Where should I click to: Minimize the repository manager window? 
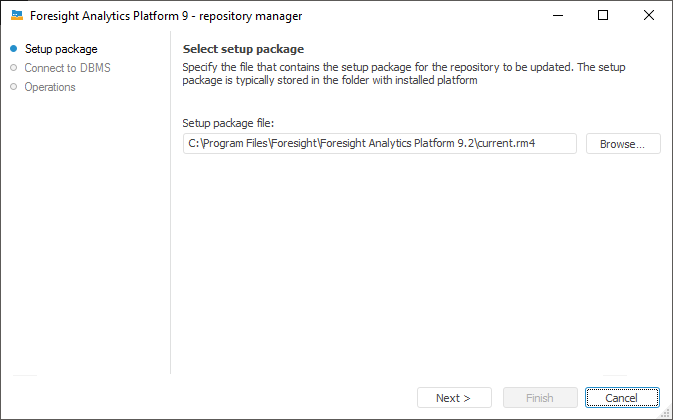558,16
